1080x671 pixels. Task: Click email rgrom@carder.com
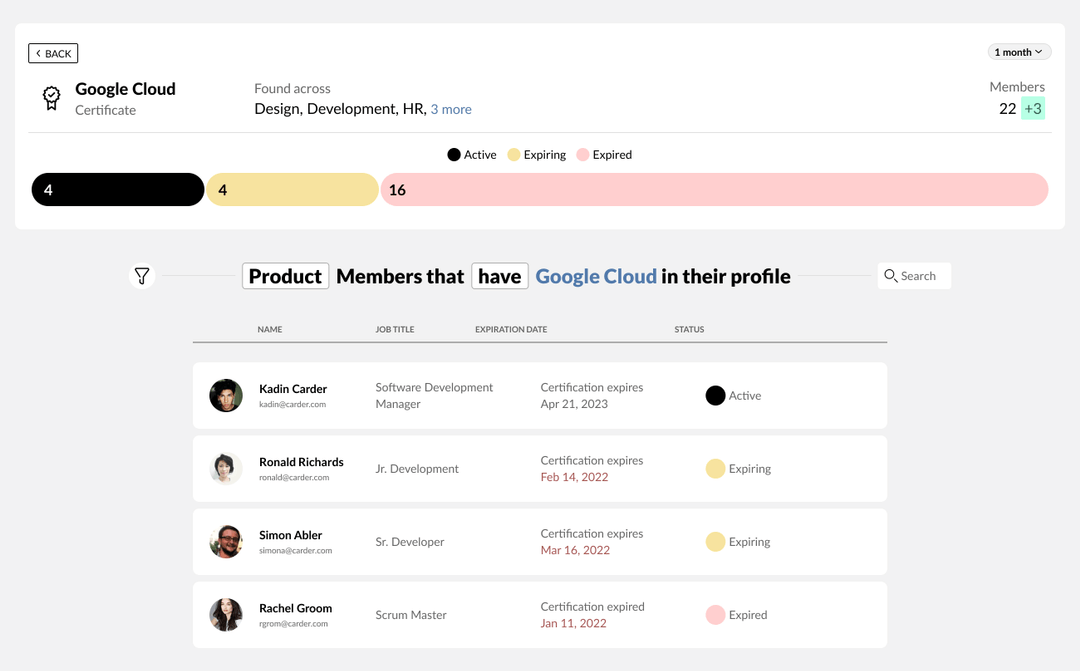[x=293, y=623]
